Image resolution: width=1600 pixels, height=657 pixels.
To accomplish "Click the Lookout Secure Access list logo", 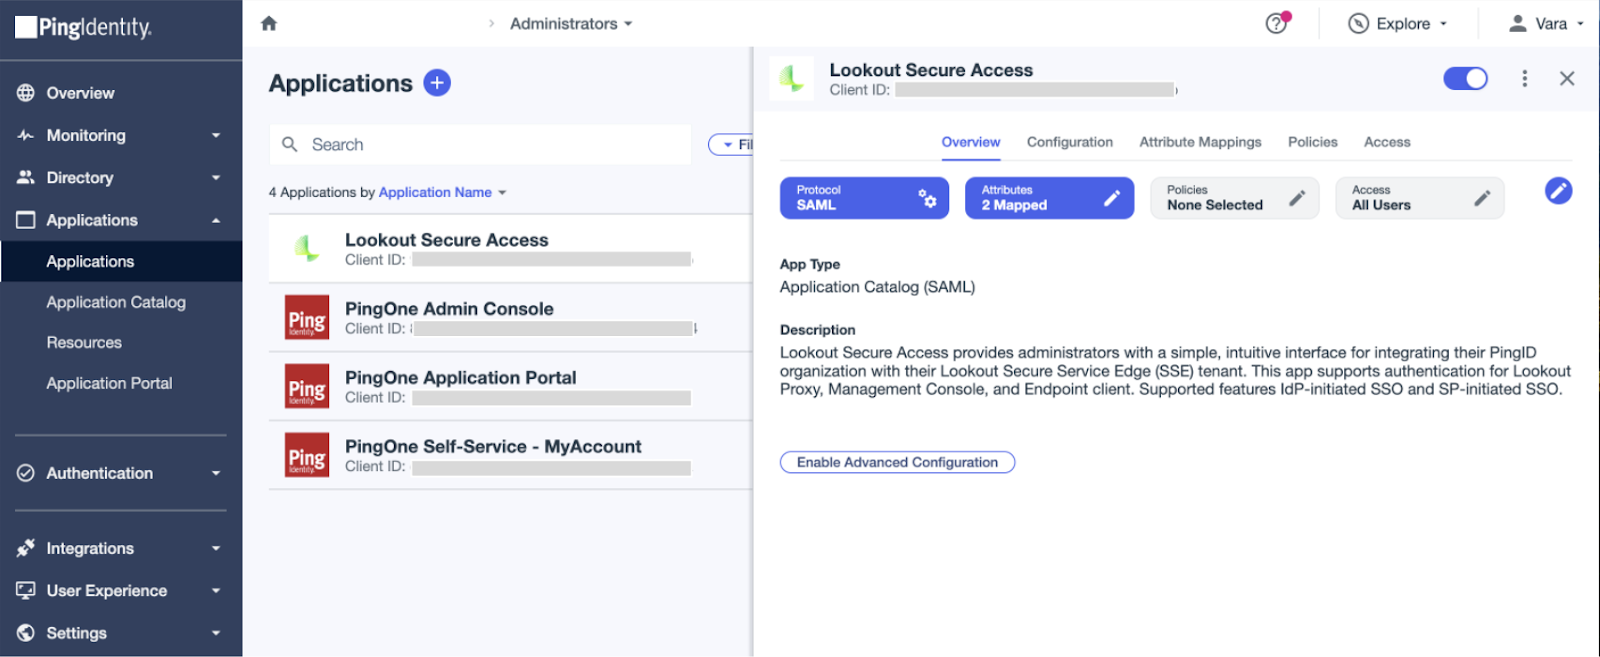I will coord(307,248).
